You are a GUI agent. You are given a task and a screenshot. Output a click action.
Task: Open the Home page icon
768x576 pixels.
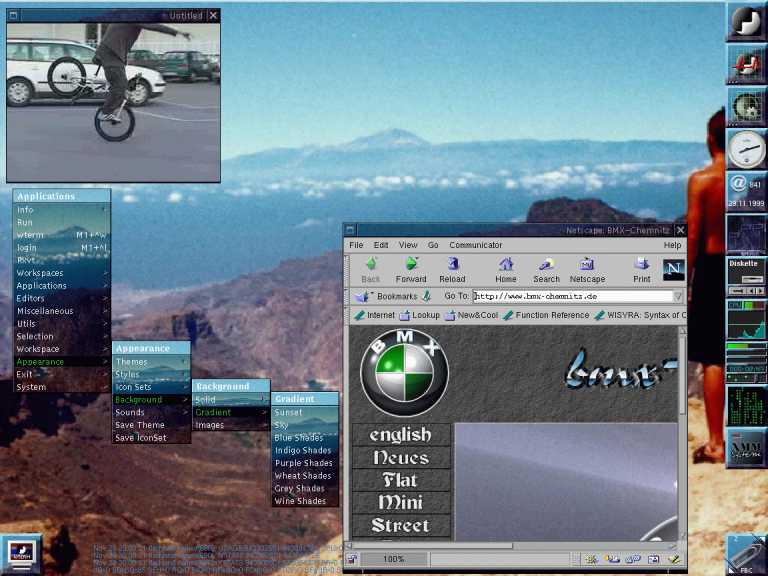click(505, 269)
